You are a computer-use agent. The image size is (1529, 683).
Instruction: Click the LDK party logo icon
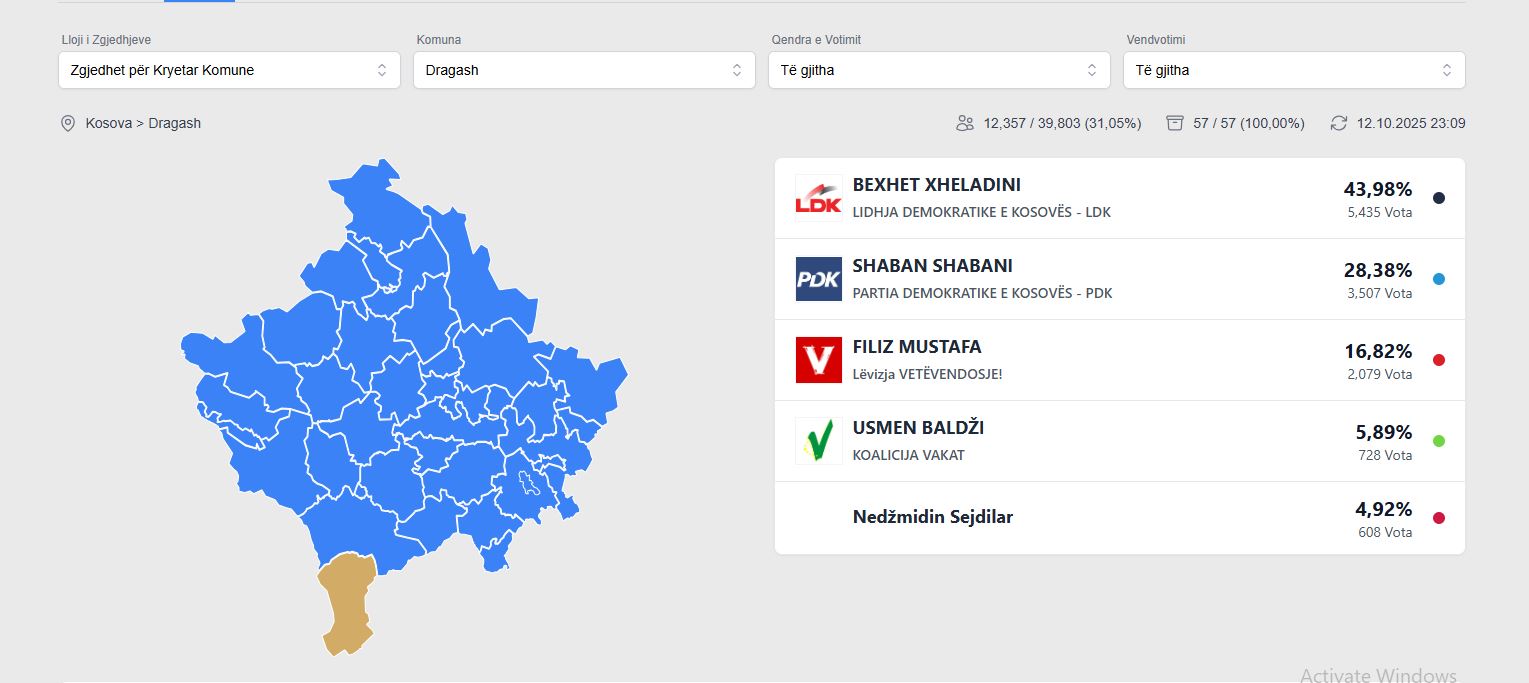pos(818,198)
